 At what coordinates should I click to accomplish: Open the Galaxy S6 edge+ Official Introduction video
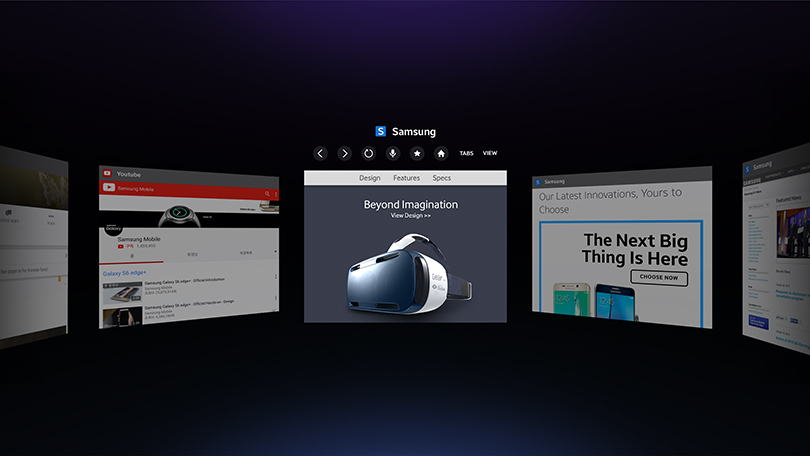click(x=185, y=283)
